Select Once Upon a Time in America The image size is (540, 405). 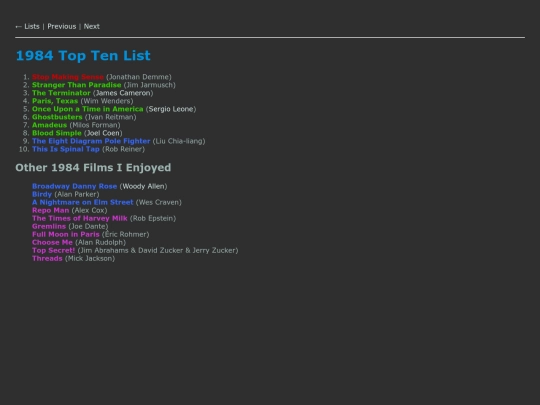tap(87, 109)
